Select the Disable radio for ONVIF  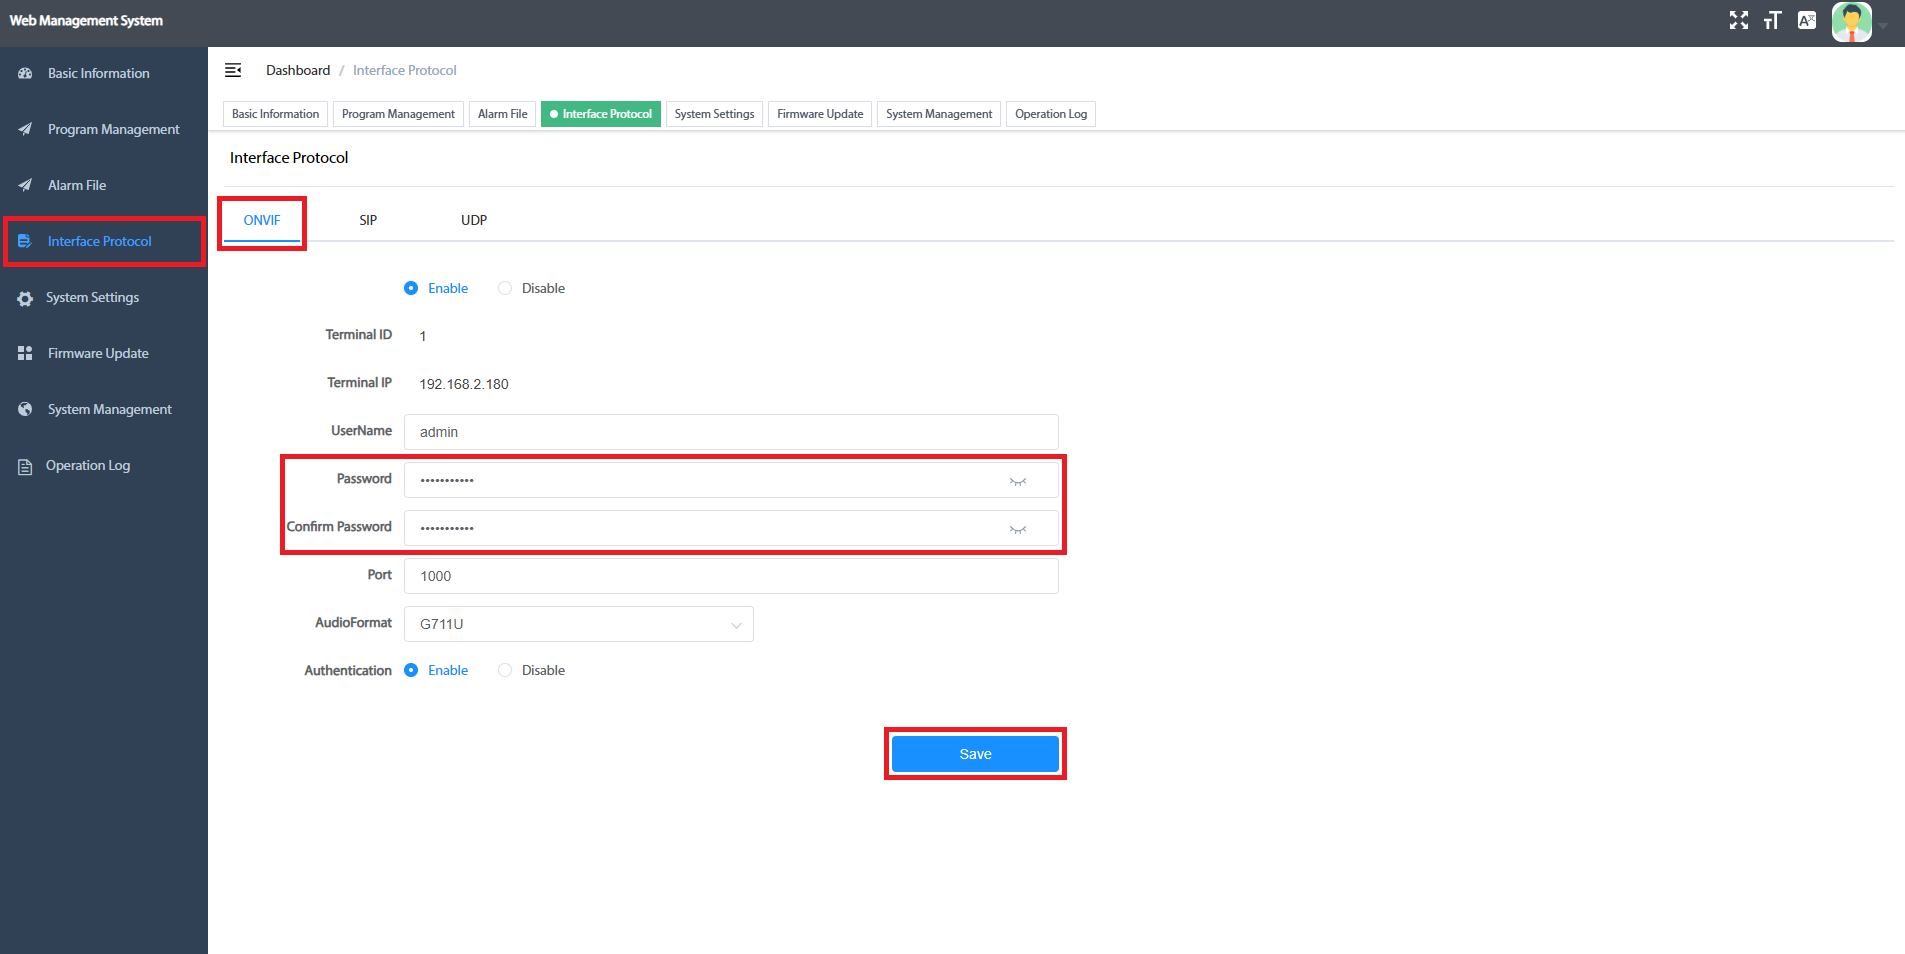pyautogui.click(x=505, y=288)
